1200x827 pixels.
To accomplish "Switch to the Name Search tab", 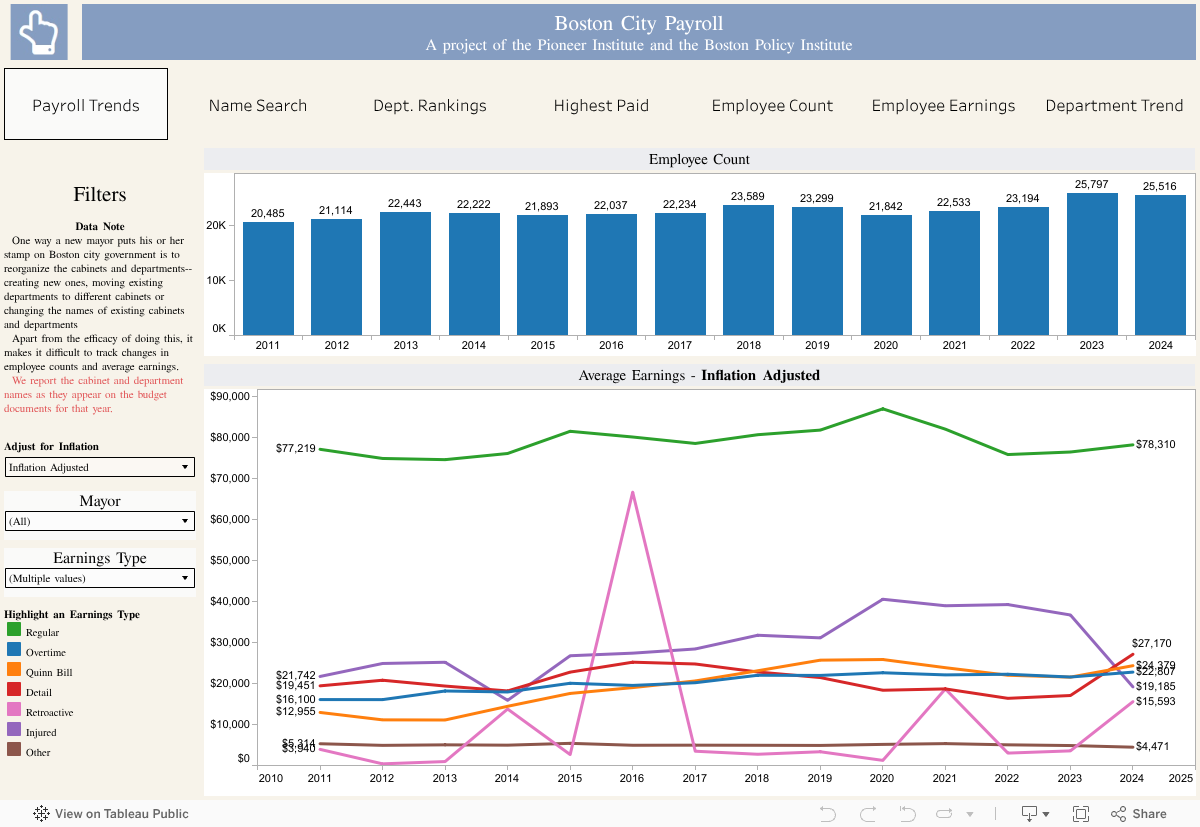I will pos(258,105).
